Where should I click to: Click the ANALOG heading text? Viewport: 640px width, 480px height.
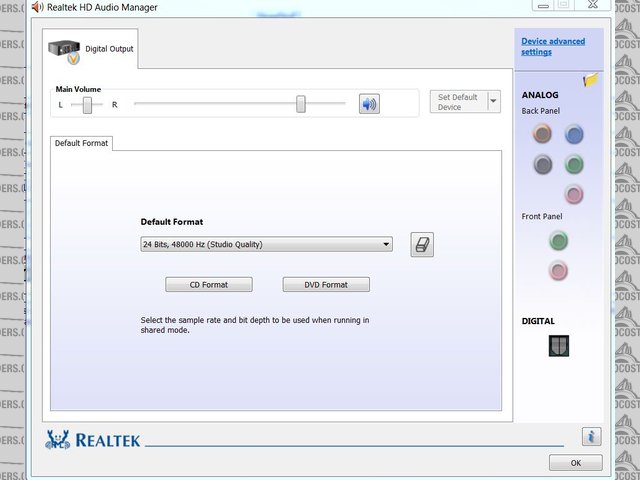540,95
